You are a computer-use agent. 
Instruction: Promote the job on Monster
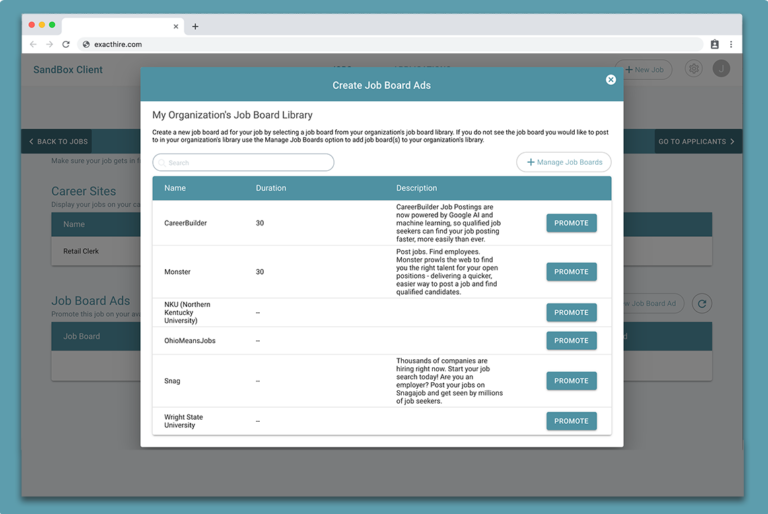pyautogui.click(x=571, y=271)
